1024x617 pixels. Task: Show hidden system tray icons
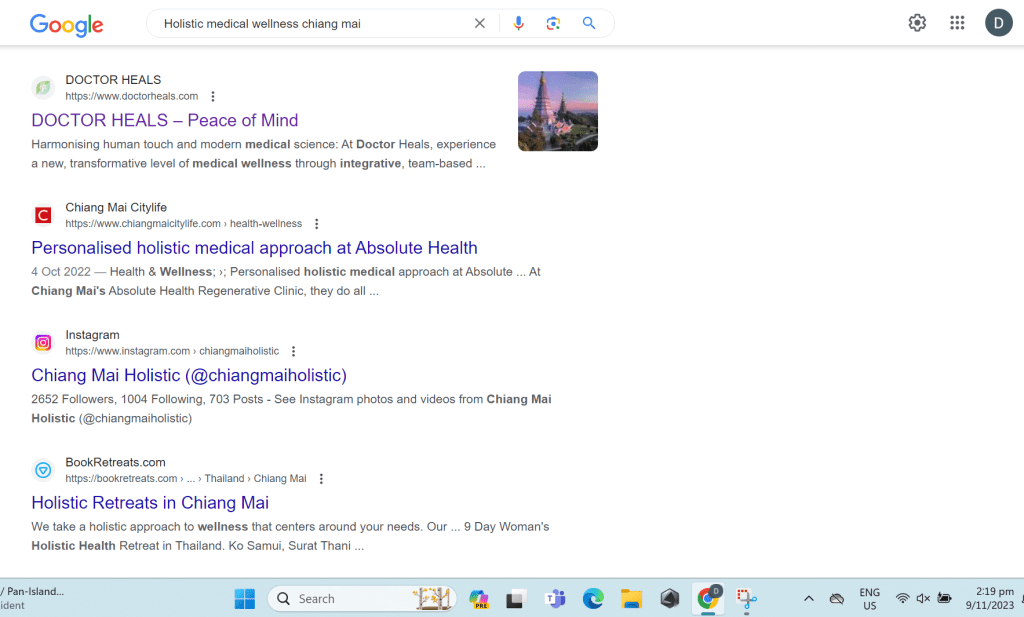tap(808, 599)
